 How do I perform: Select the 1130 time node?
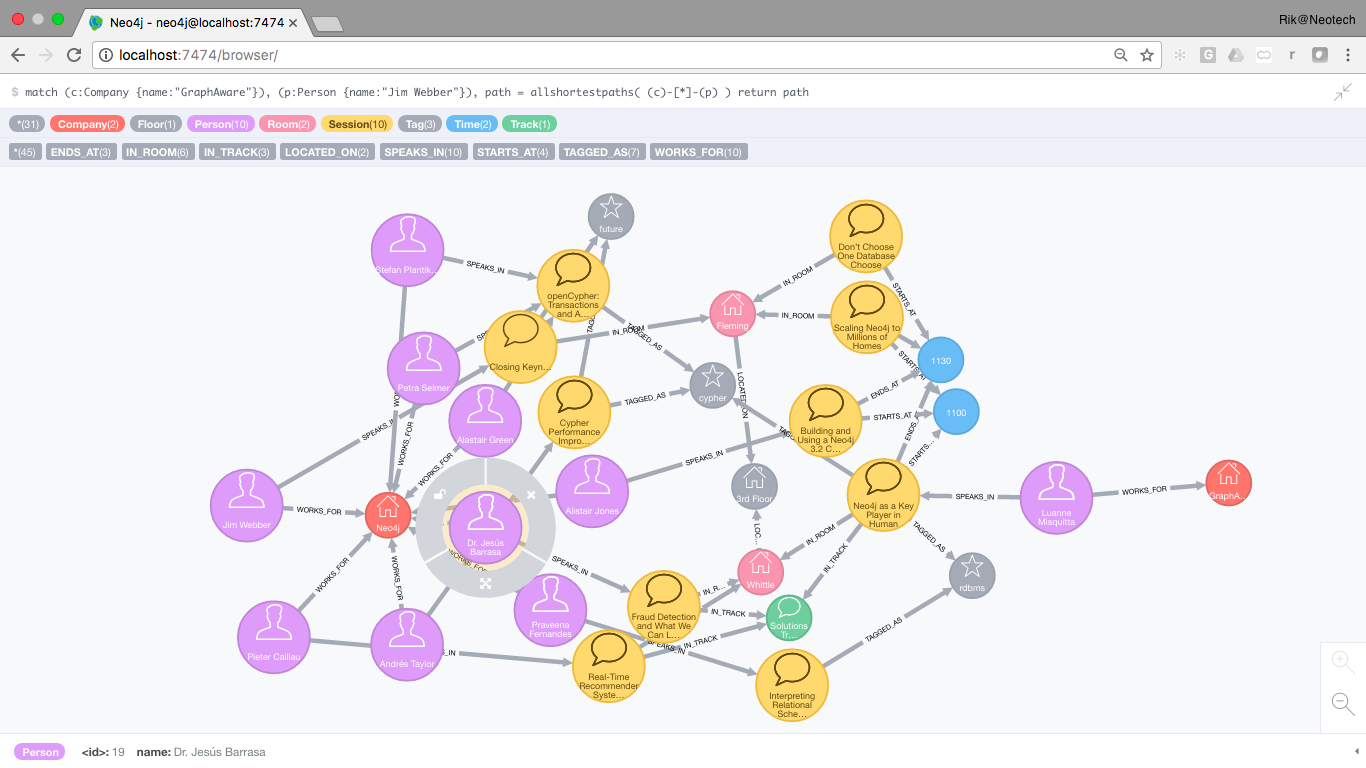[940, 360]
